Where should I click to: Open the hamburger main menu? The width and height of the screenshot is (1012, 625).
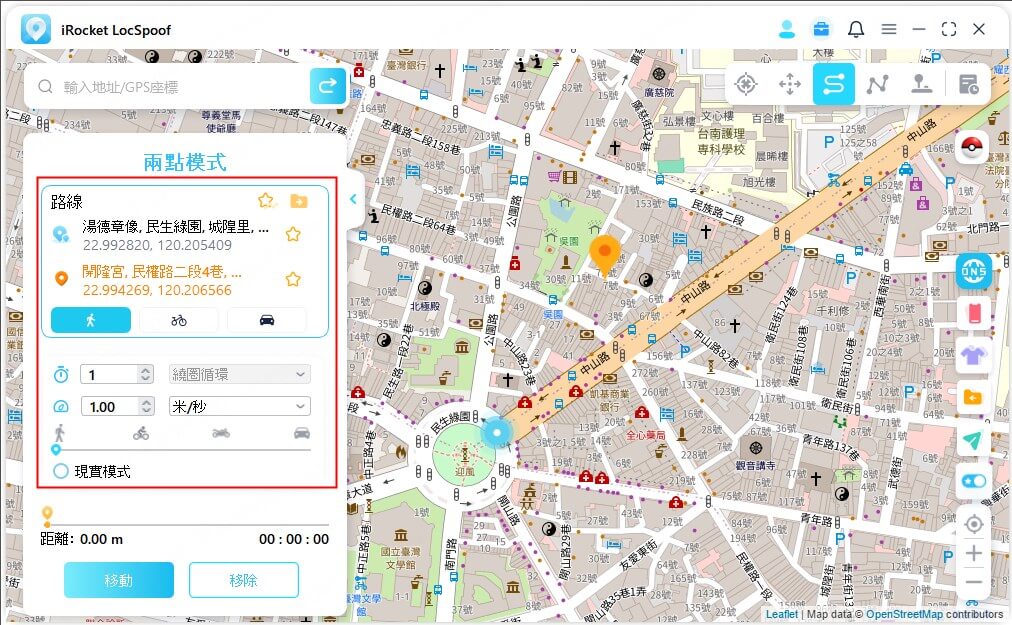889,29
